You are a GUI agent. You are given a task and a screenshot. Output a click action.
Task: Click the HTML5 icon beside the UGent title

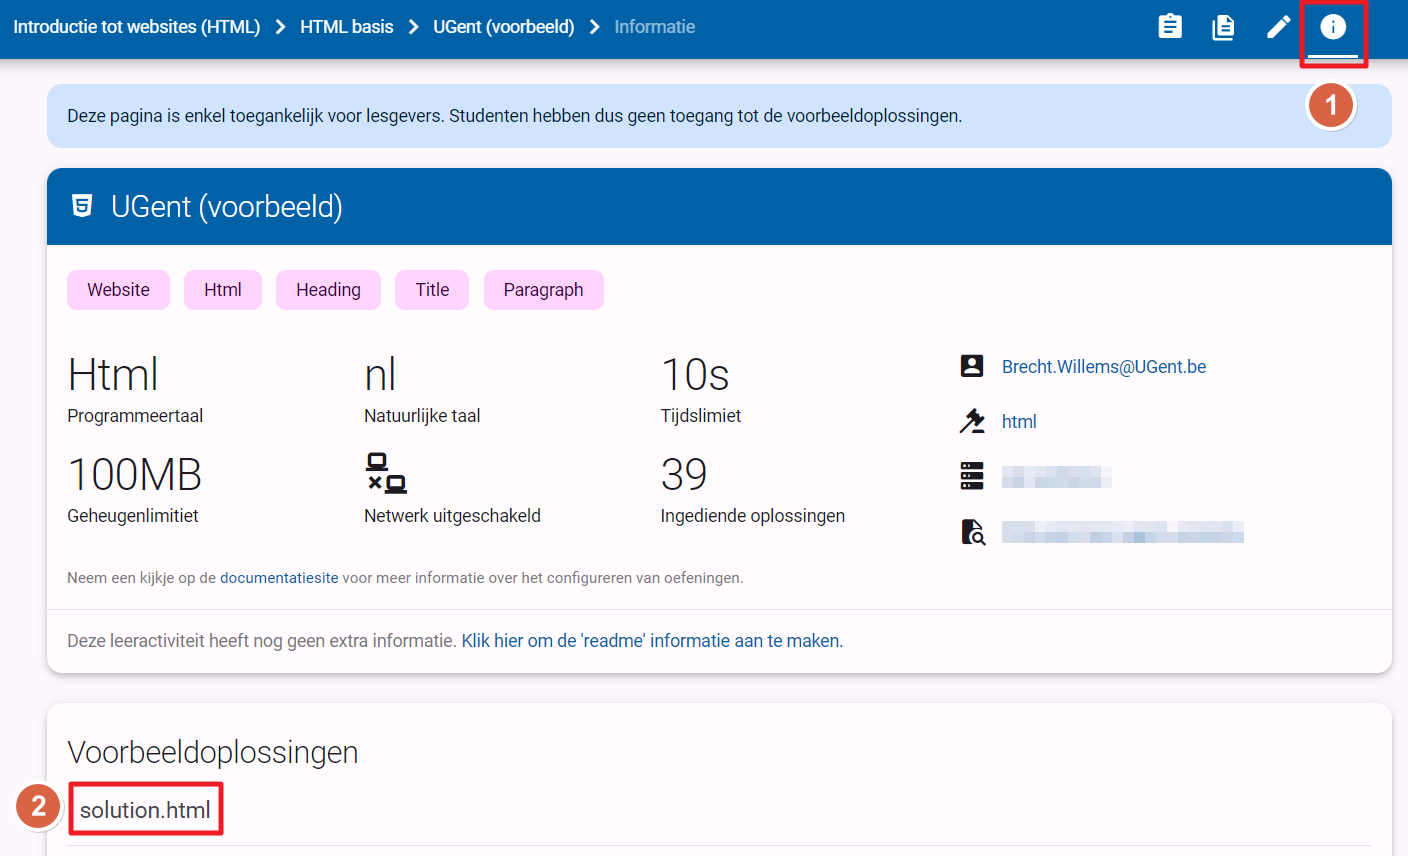pos(82,206)
